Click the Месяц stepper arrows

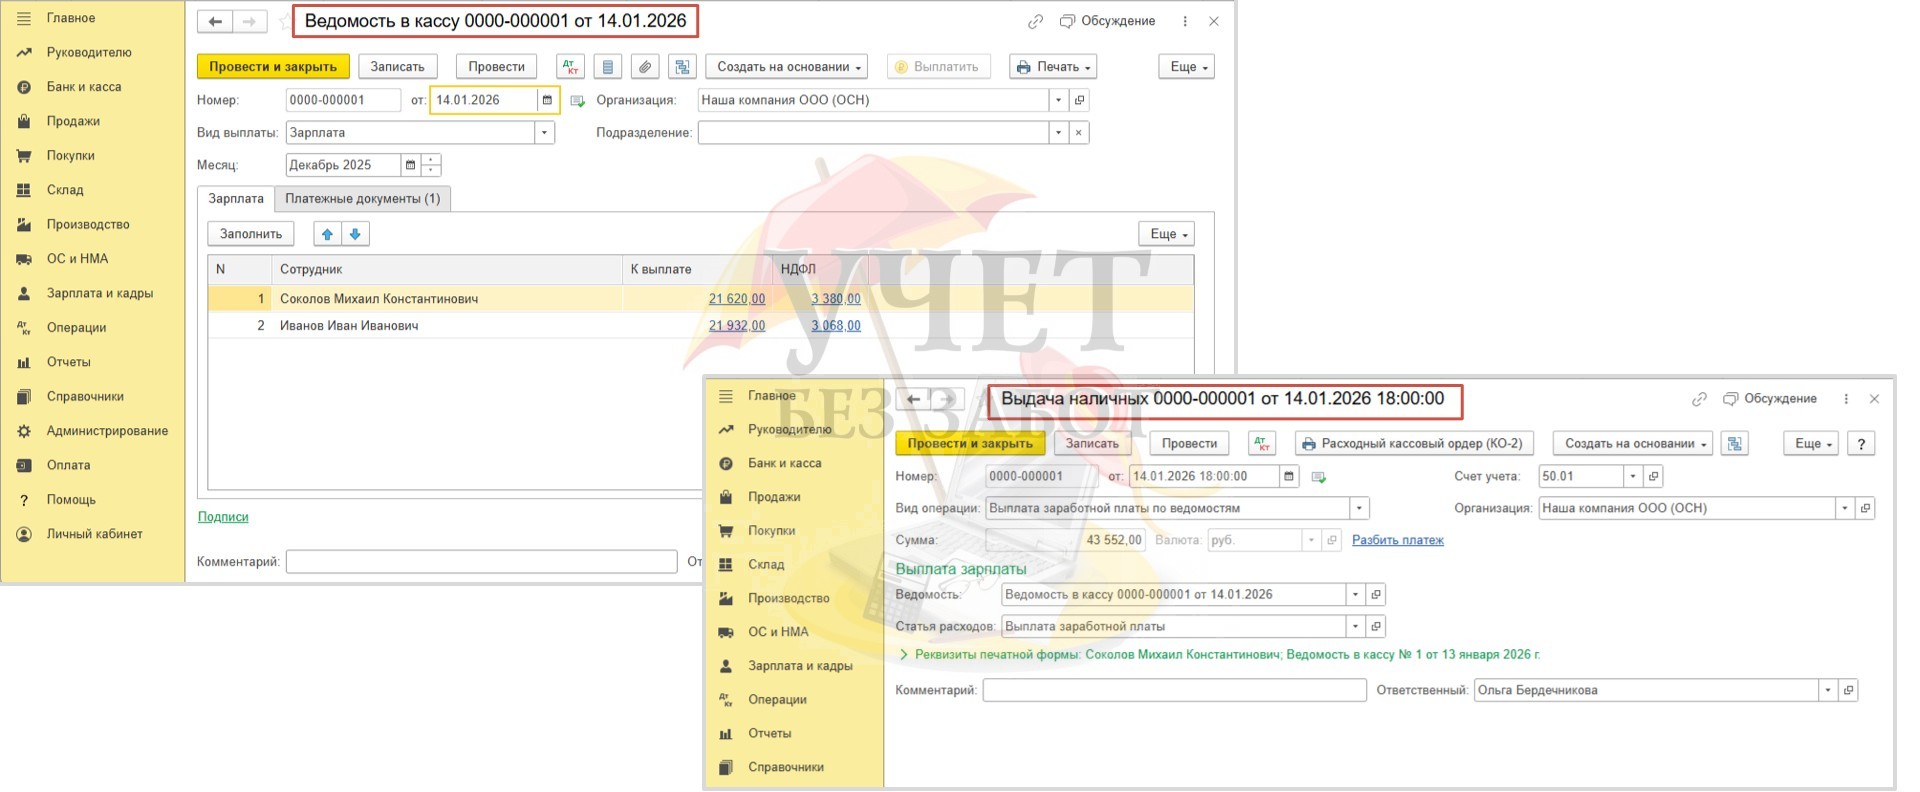pyautogui.click(x=431, y=165)
